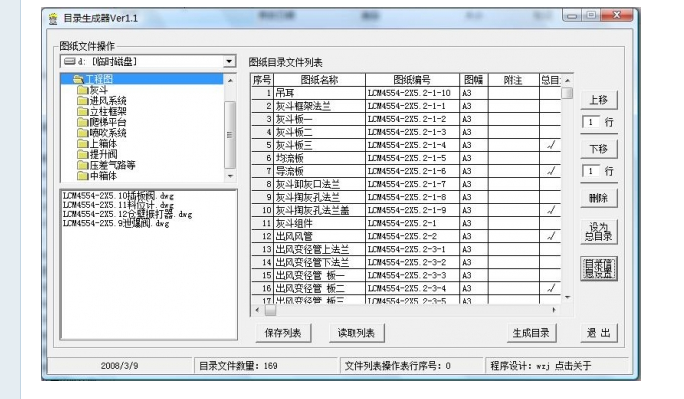Click the 上移 move-up button

click(599, 100)
